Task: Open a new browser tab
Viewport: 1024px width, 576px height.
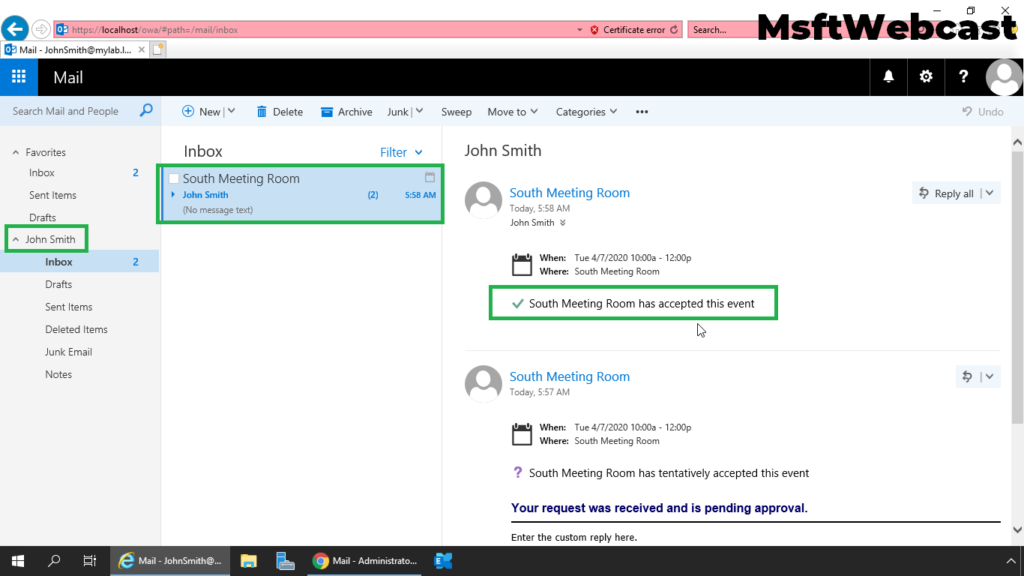Action: pos(158,50)
